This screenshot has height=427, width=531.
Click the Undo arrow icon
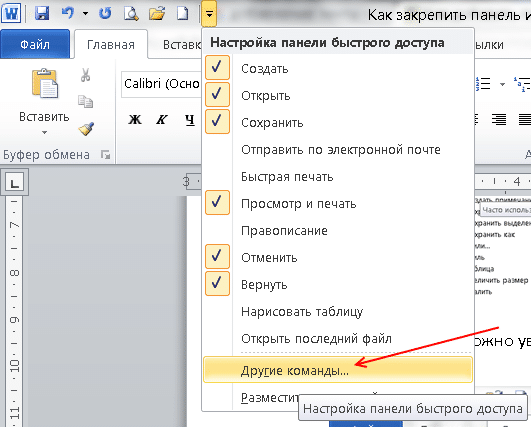[68, 14]
